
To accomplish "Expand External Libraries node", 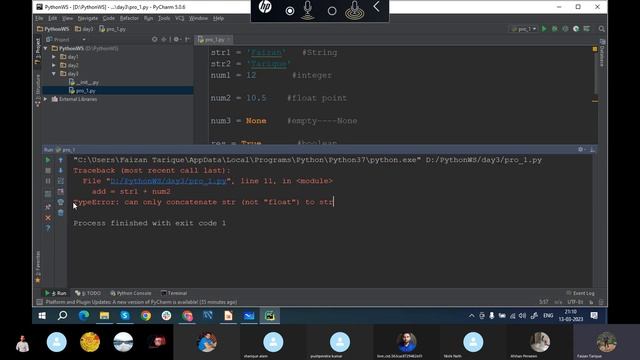I will (46, 99).
